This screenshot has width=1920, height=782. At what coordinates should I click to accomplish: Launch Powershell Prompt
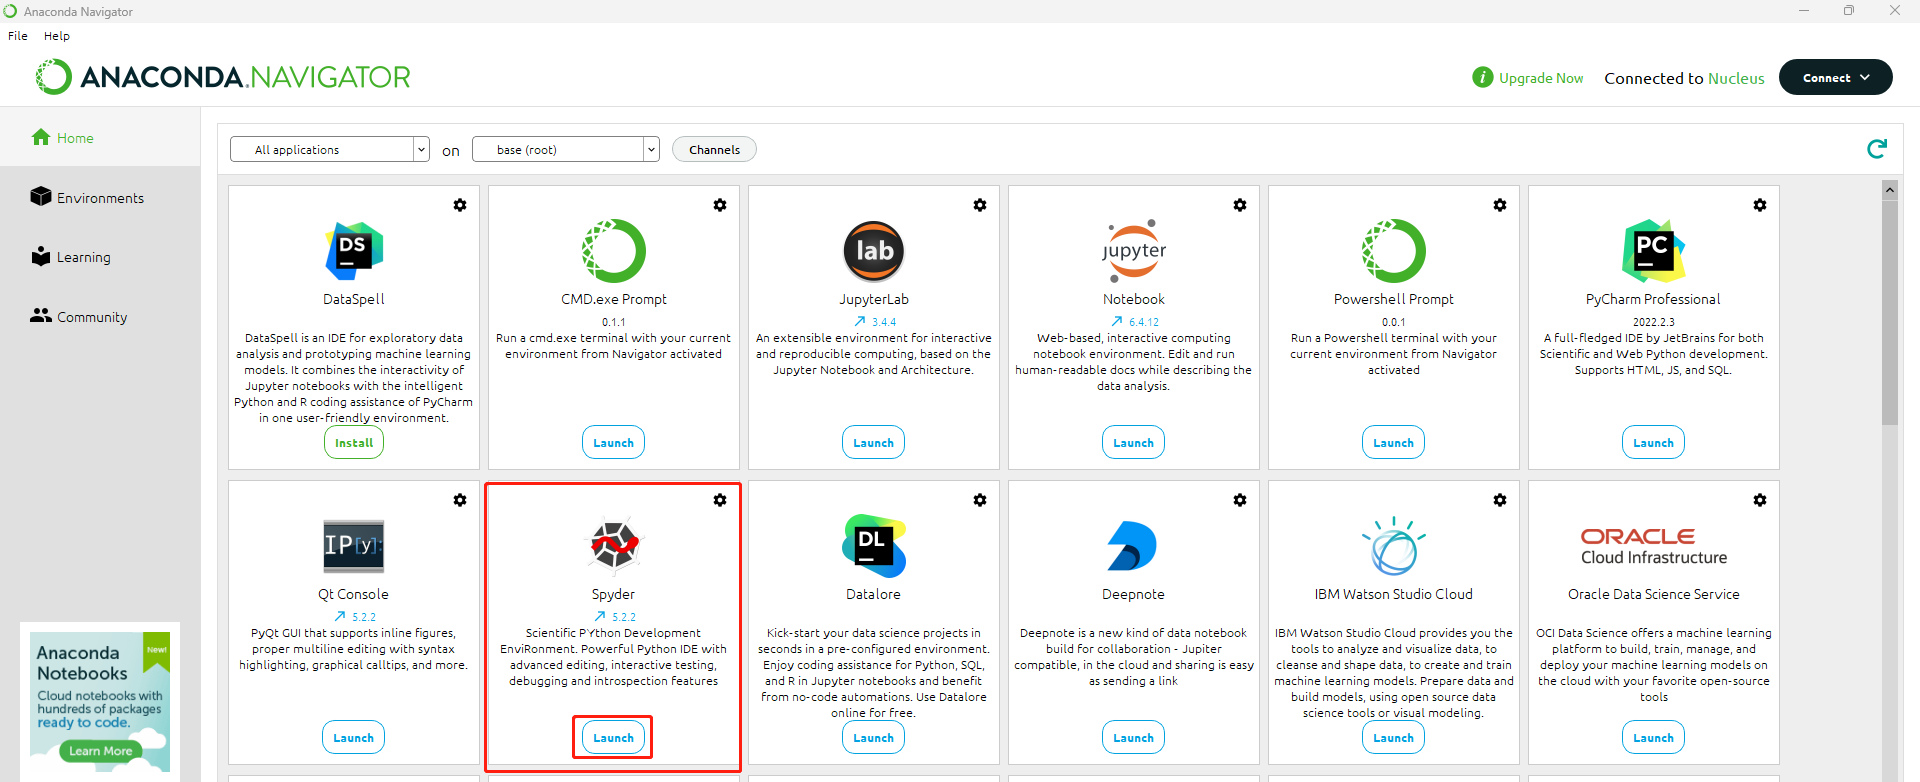tap(1394, 443)
